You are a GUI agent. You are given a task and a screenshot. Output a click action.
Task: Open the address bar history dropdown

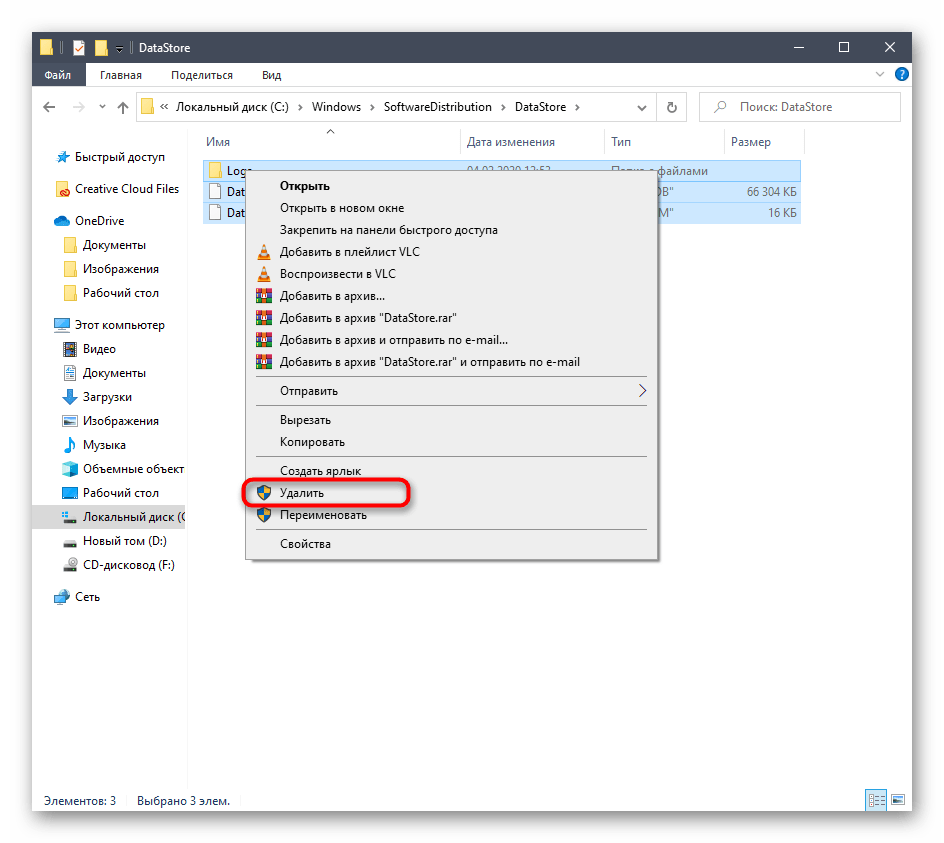(643, 107)
